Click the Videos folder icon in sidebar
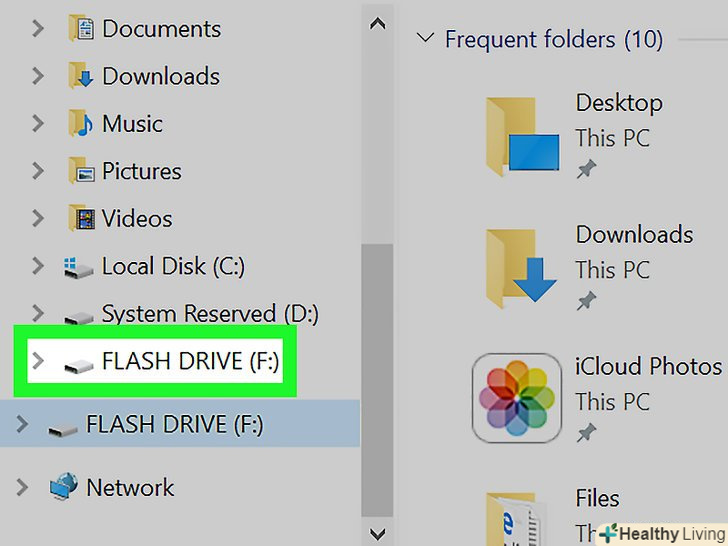728x546 pixels. click(x=80, y=218)
